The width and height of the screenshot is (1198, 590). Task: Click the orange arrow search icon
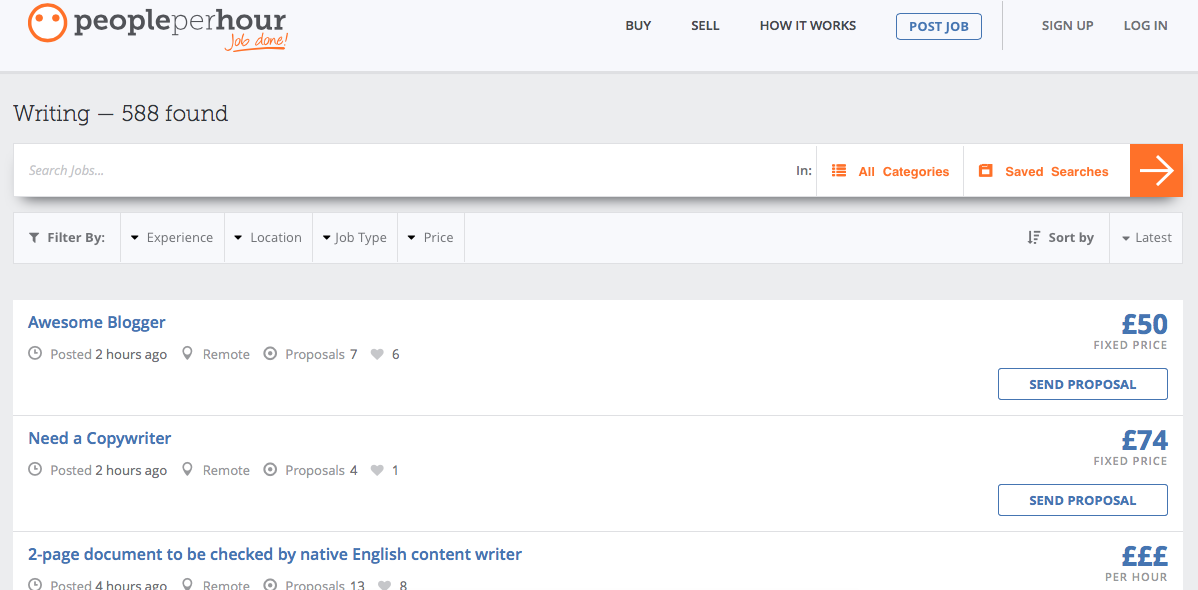pos(1156,170)
